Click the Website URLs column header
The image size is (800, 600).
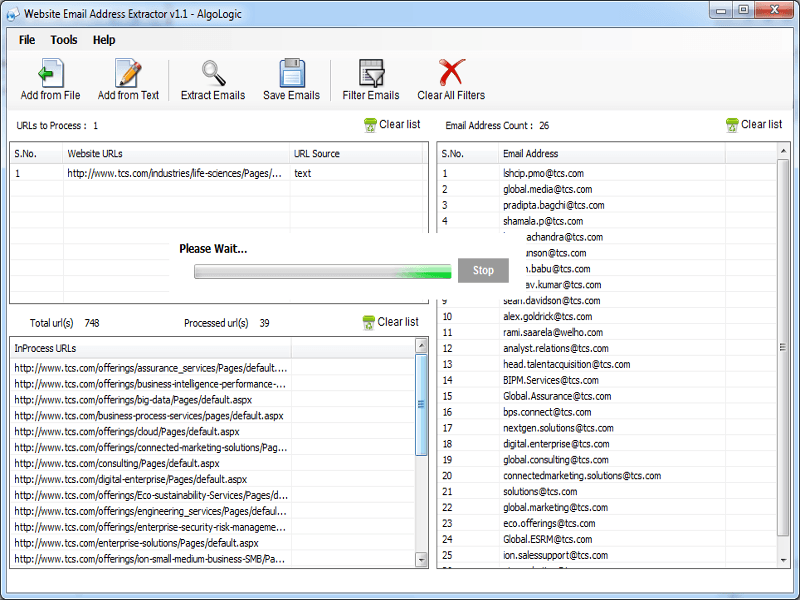pyautogui.click(x=175, y=154)
